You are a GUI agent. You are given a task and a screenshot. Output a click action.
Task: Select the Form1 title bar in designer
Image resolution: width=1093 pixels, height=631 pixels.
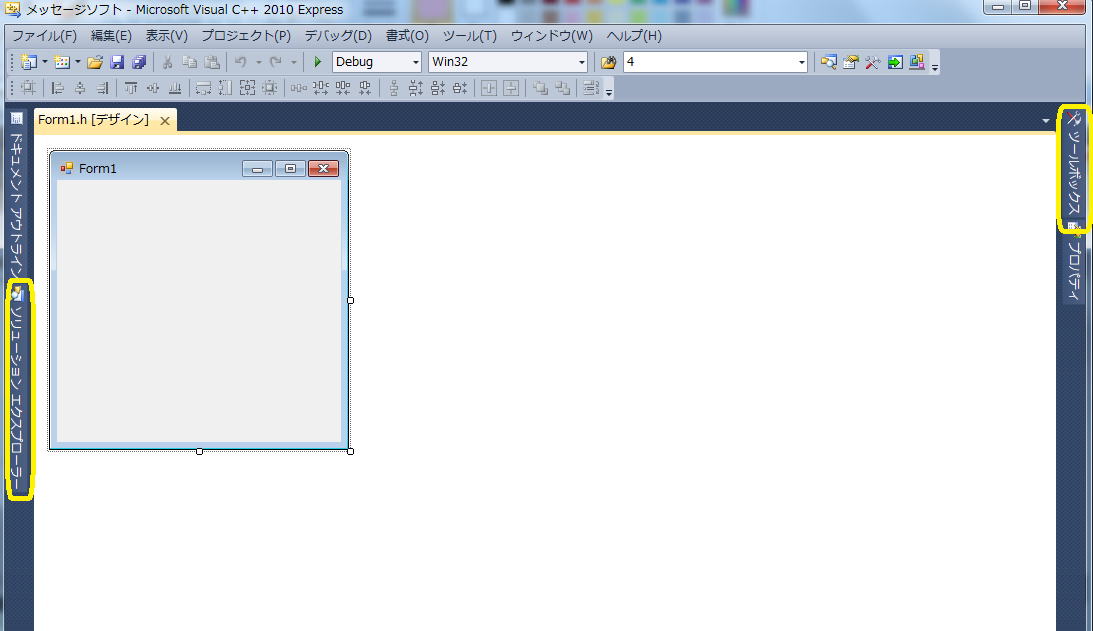point(199,169)
